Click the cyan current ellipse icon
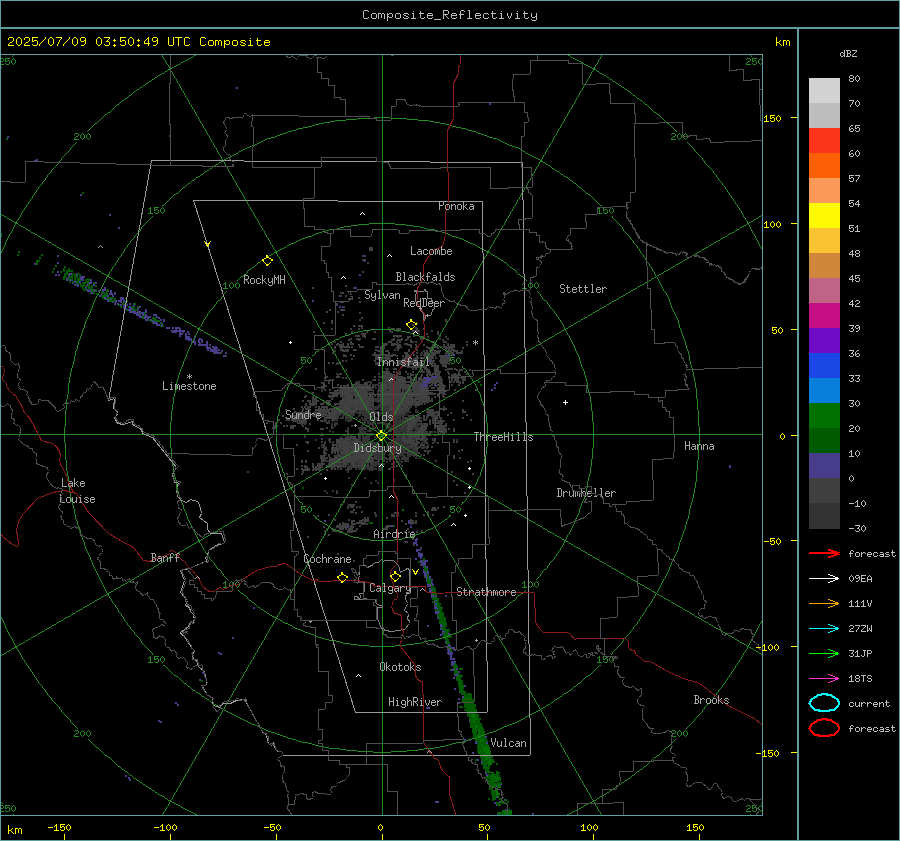900x841 pixels. [x=824, y=703]
